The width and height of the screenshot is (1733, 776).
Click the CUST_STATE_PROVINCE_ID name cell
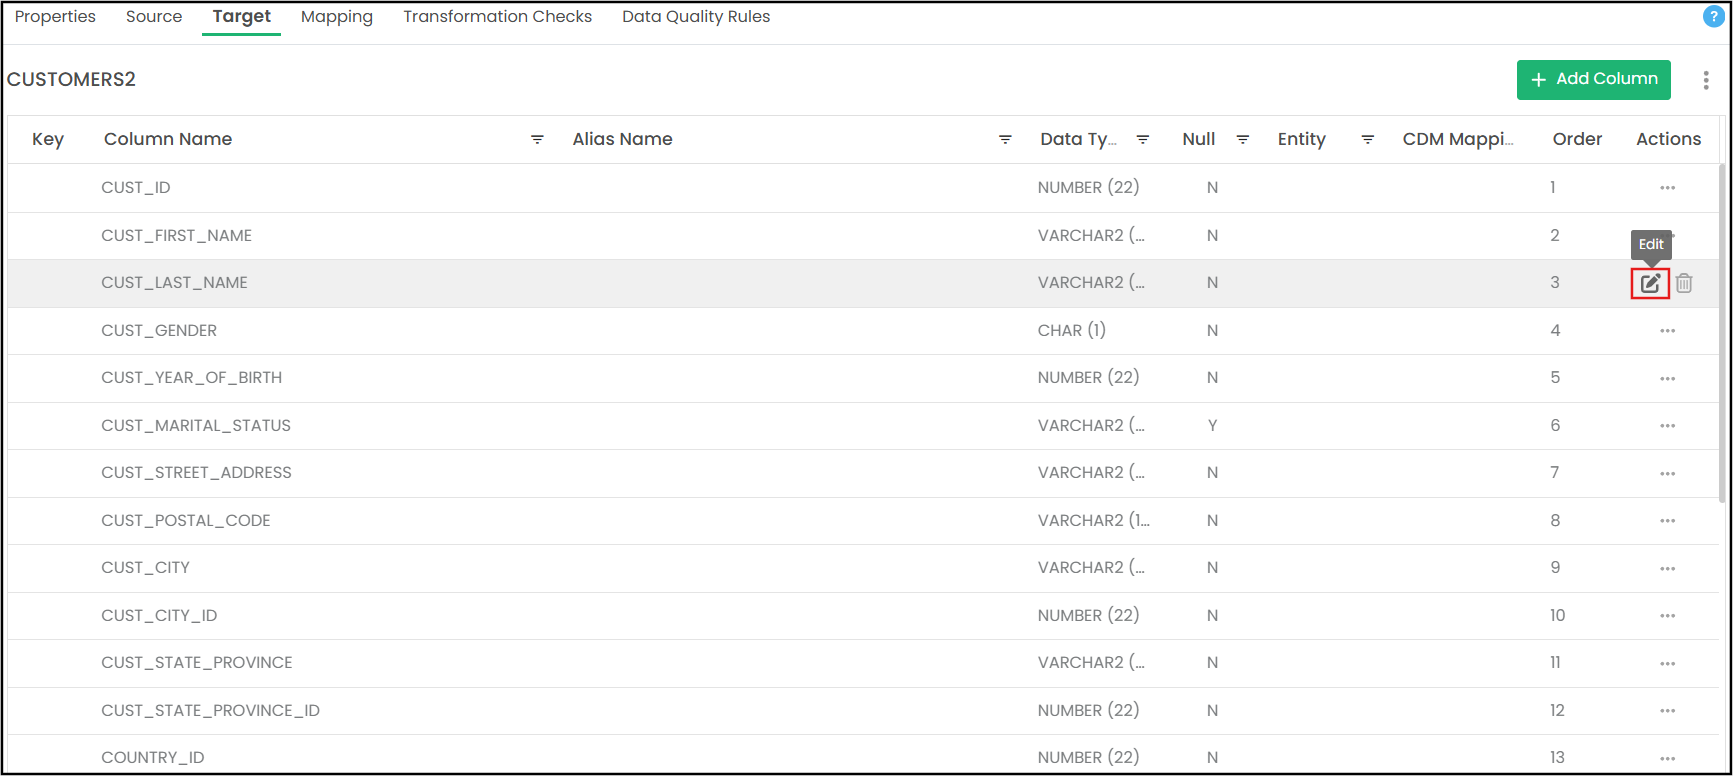pos(211,711)
